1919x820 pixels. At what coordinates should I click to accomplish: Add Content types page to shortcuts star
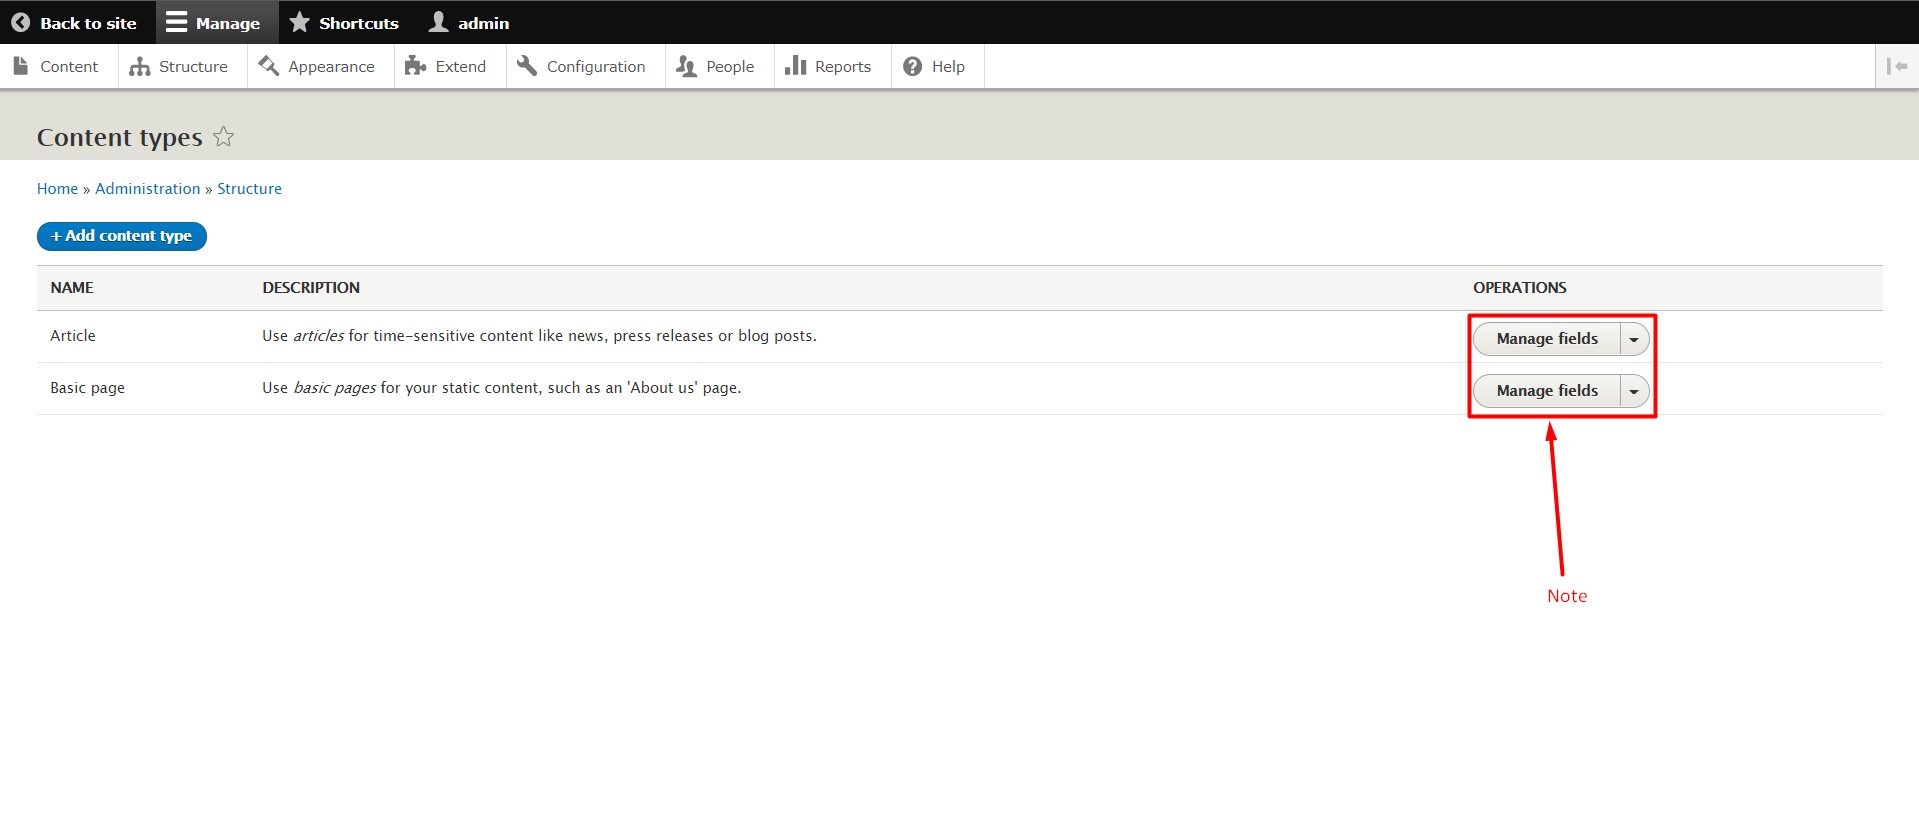click(224, 136)
